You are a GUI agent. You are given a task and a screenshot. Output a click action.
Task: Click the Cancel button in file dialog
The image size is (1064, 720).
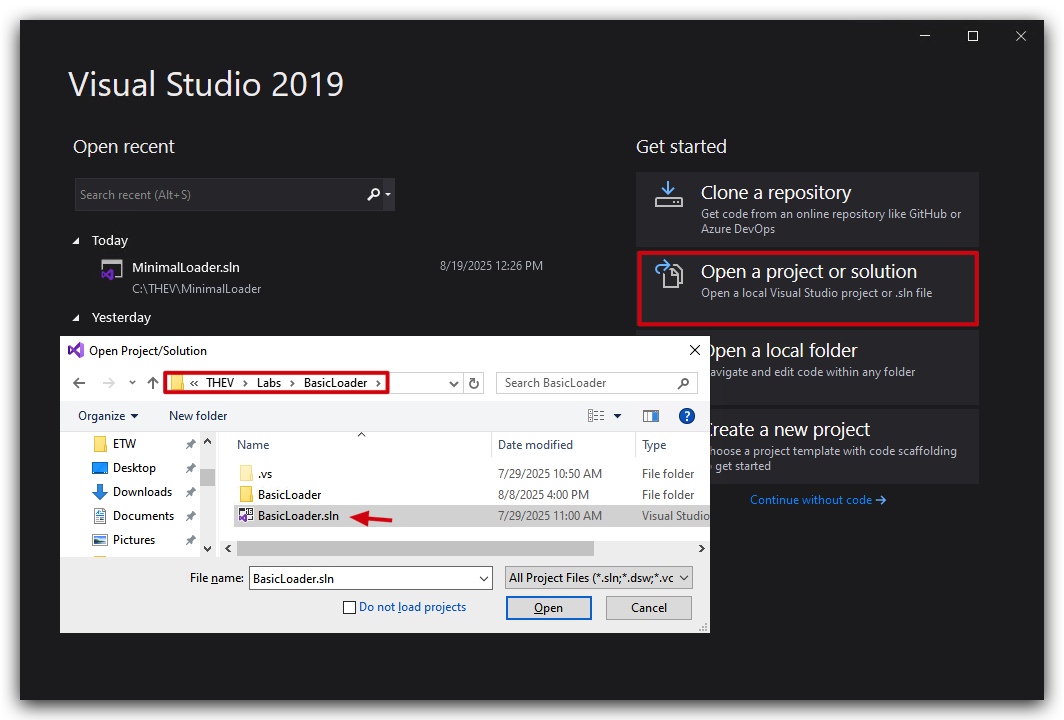click(649, 608)
